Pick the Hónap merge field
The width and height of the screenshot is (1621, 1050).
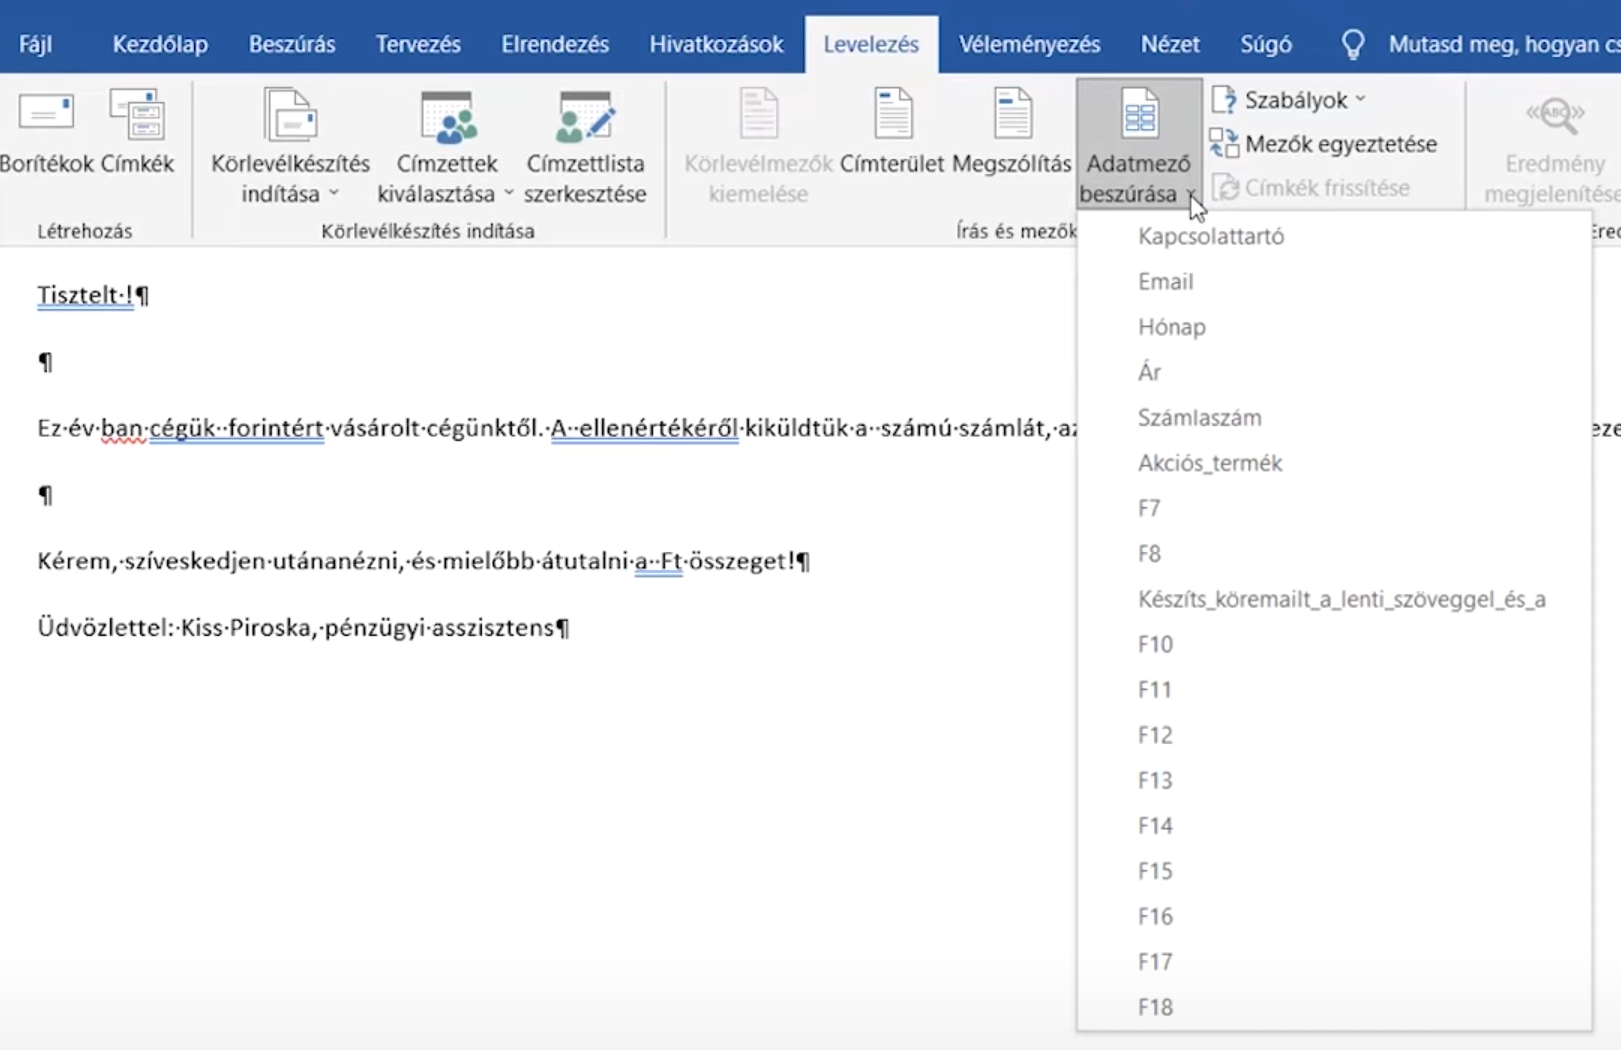pyautogui.click(x=1172, y=327)
